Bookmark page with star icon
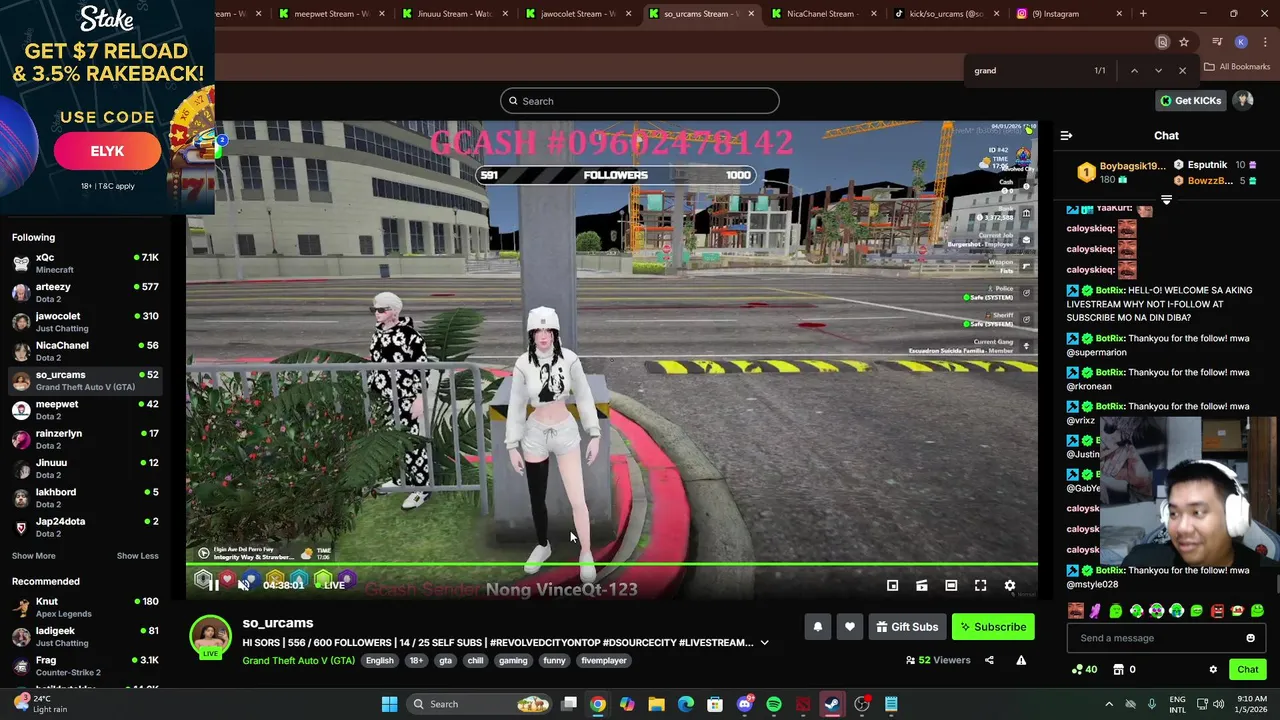 click(1184, 42)
